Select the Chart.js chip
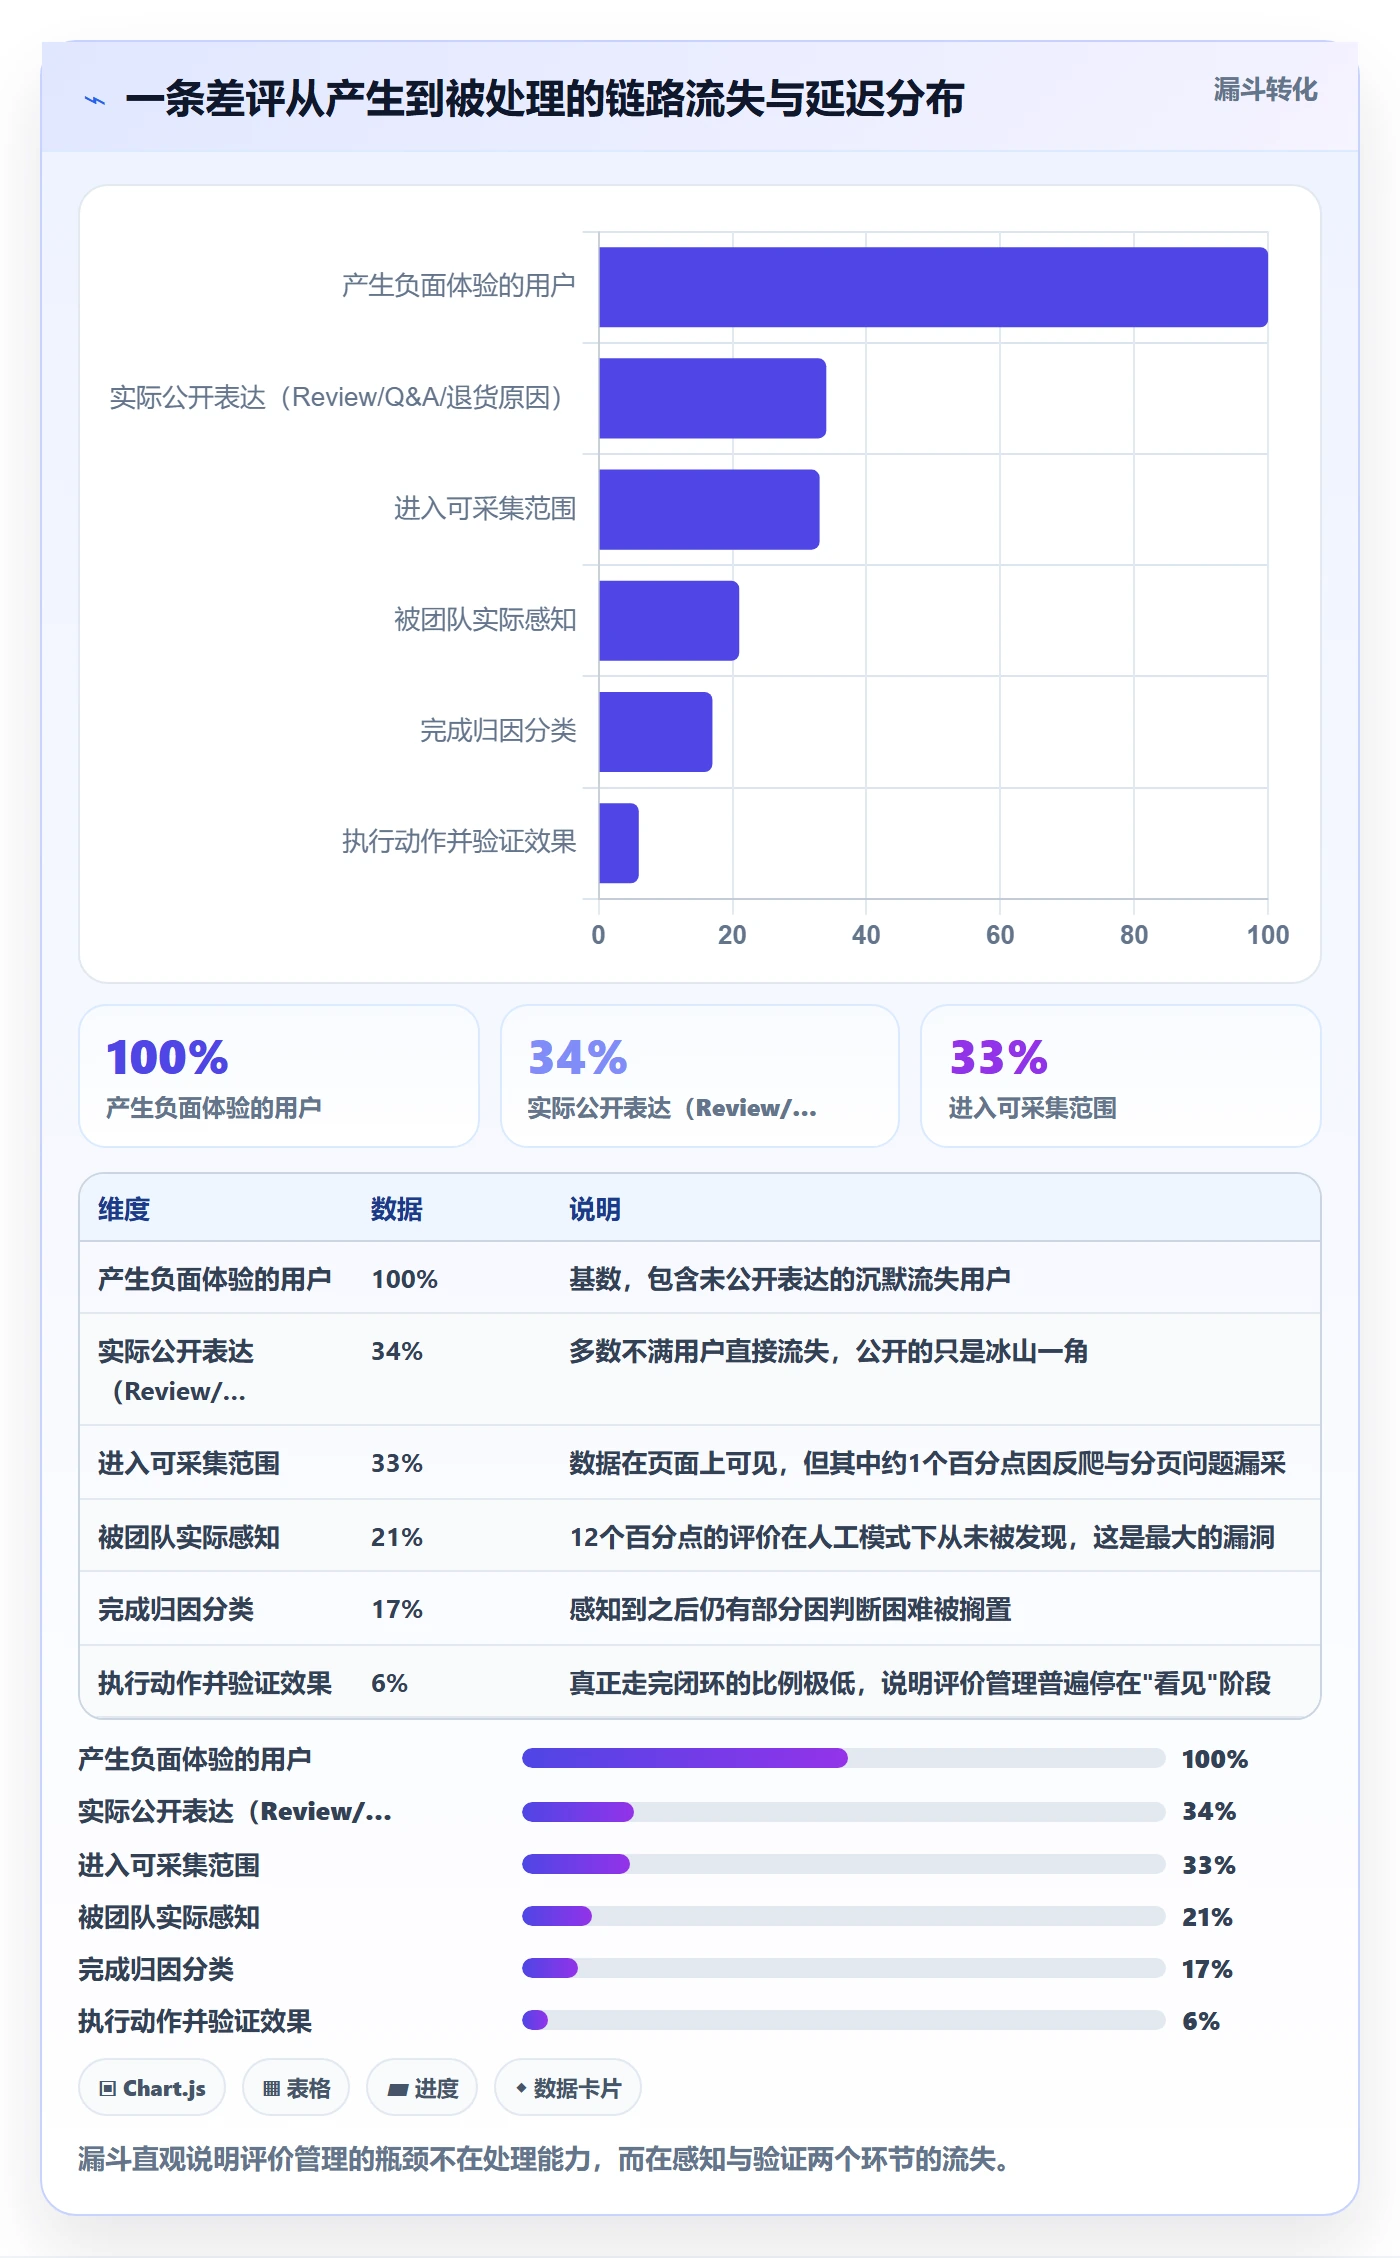 (152, 2088)
